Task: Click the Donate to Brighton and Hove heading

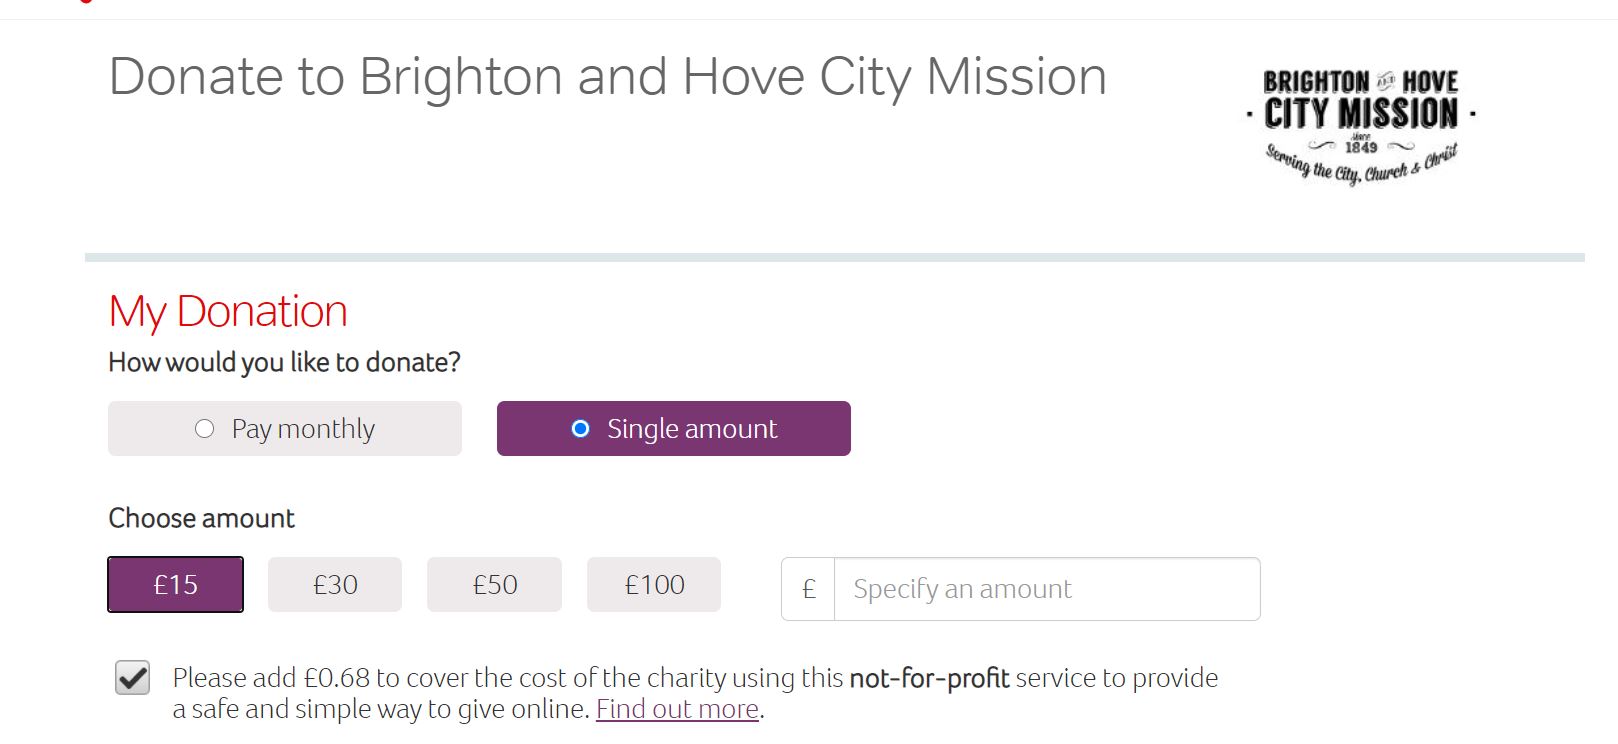Action: click(608, 77)
